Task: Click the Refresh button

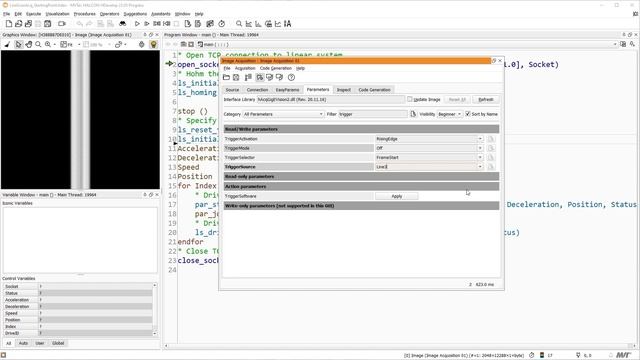Action: [x=486, y=100]
